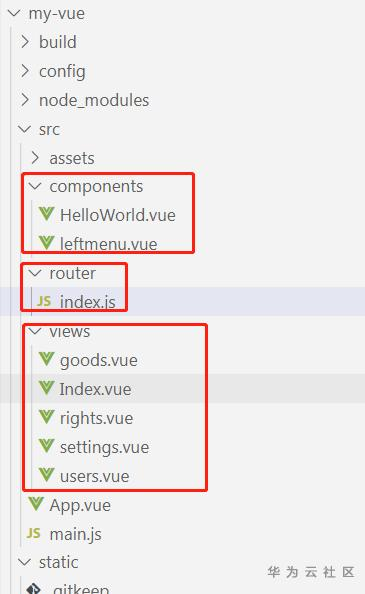This screenshot has height=594, width=365.
Task: Click the JS icon next to main.js
Action: click(33, 533)
